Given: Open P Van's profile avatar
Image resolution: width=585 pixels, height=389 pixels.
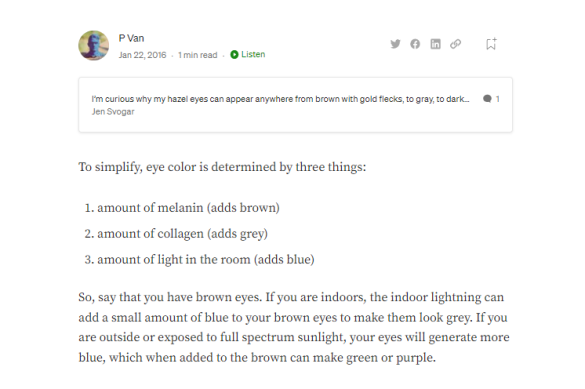Looking at the screenshot, I should (94, 46).
